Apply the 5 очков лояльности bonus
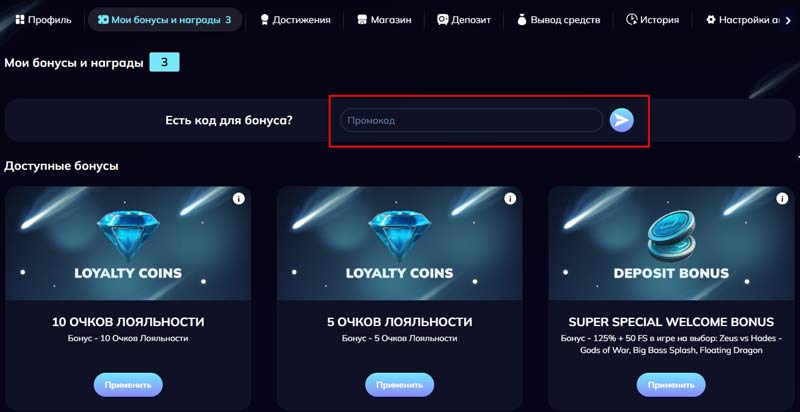800x412 pixels. click(x=400, y=384)
